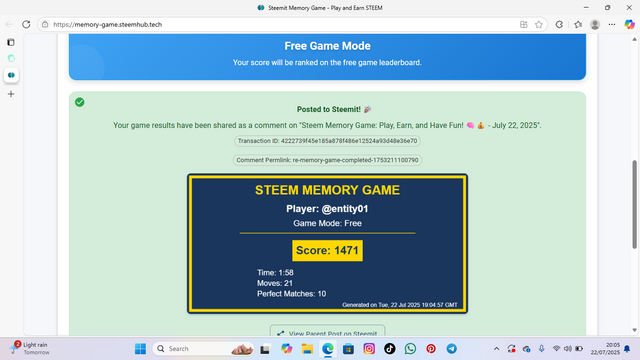This screenshot has width=640, height=360.
Task: Click the Comment Permlink pill
Action: pyautogui.click(x=327, y=160)
